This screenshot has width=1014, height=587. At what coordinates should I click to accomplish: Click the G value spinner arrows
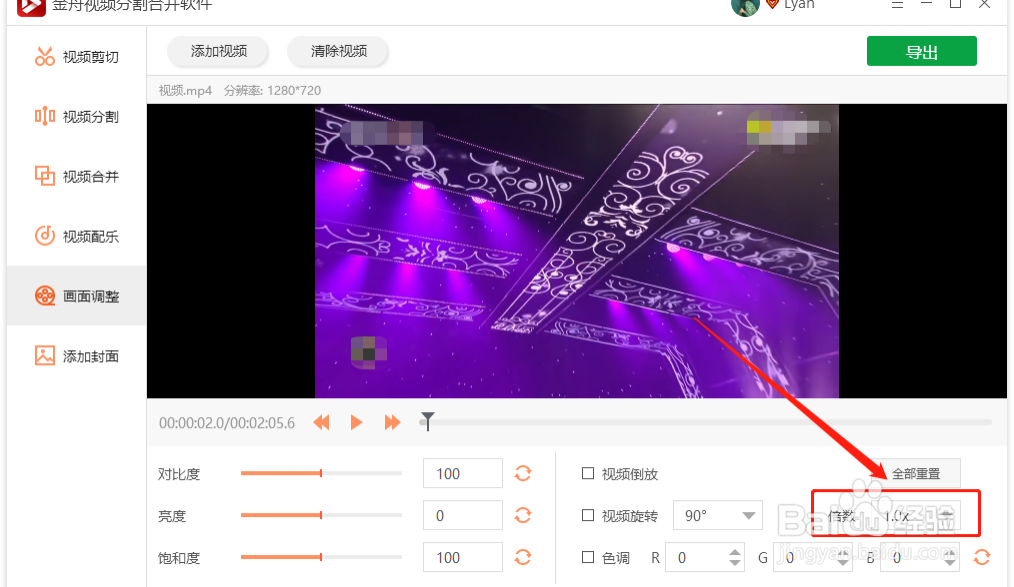[843, 557]
